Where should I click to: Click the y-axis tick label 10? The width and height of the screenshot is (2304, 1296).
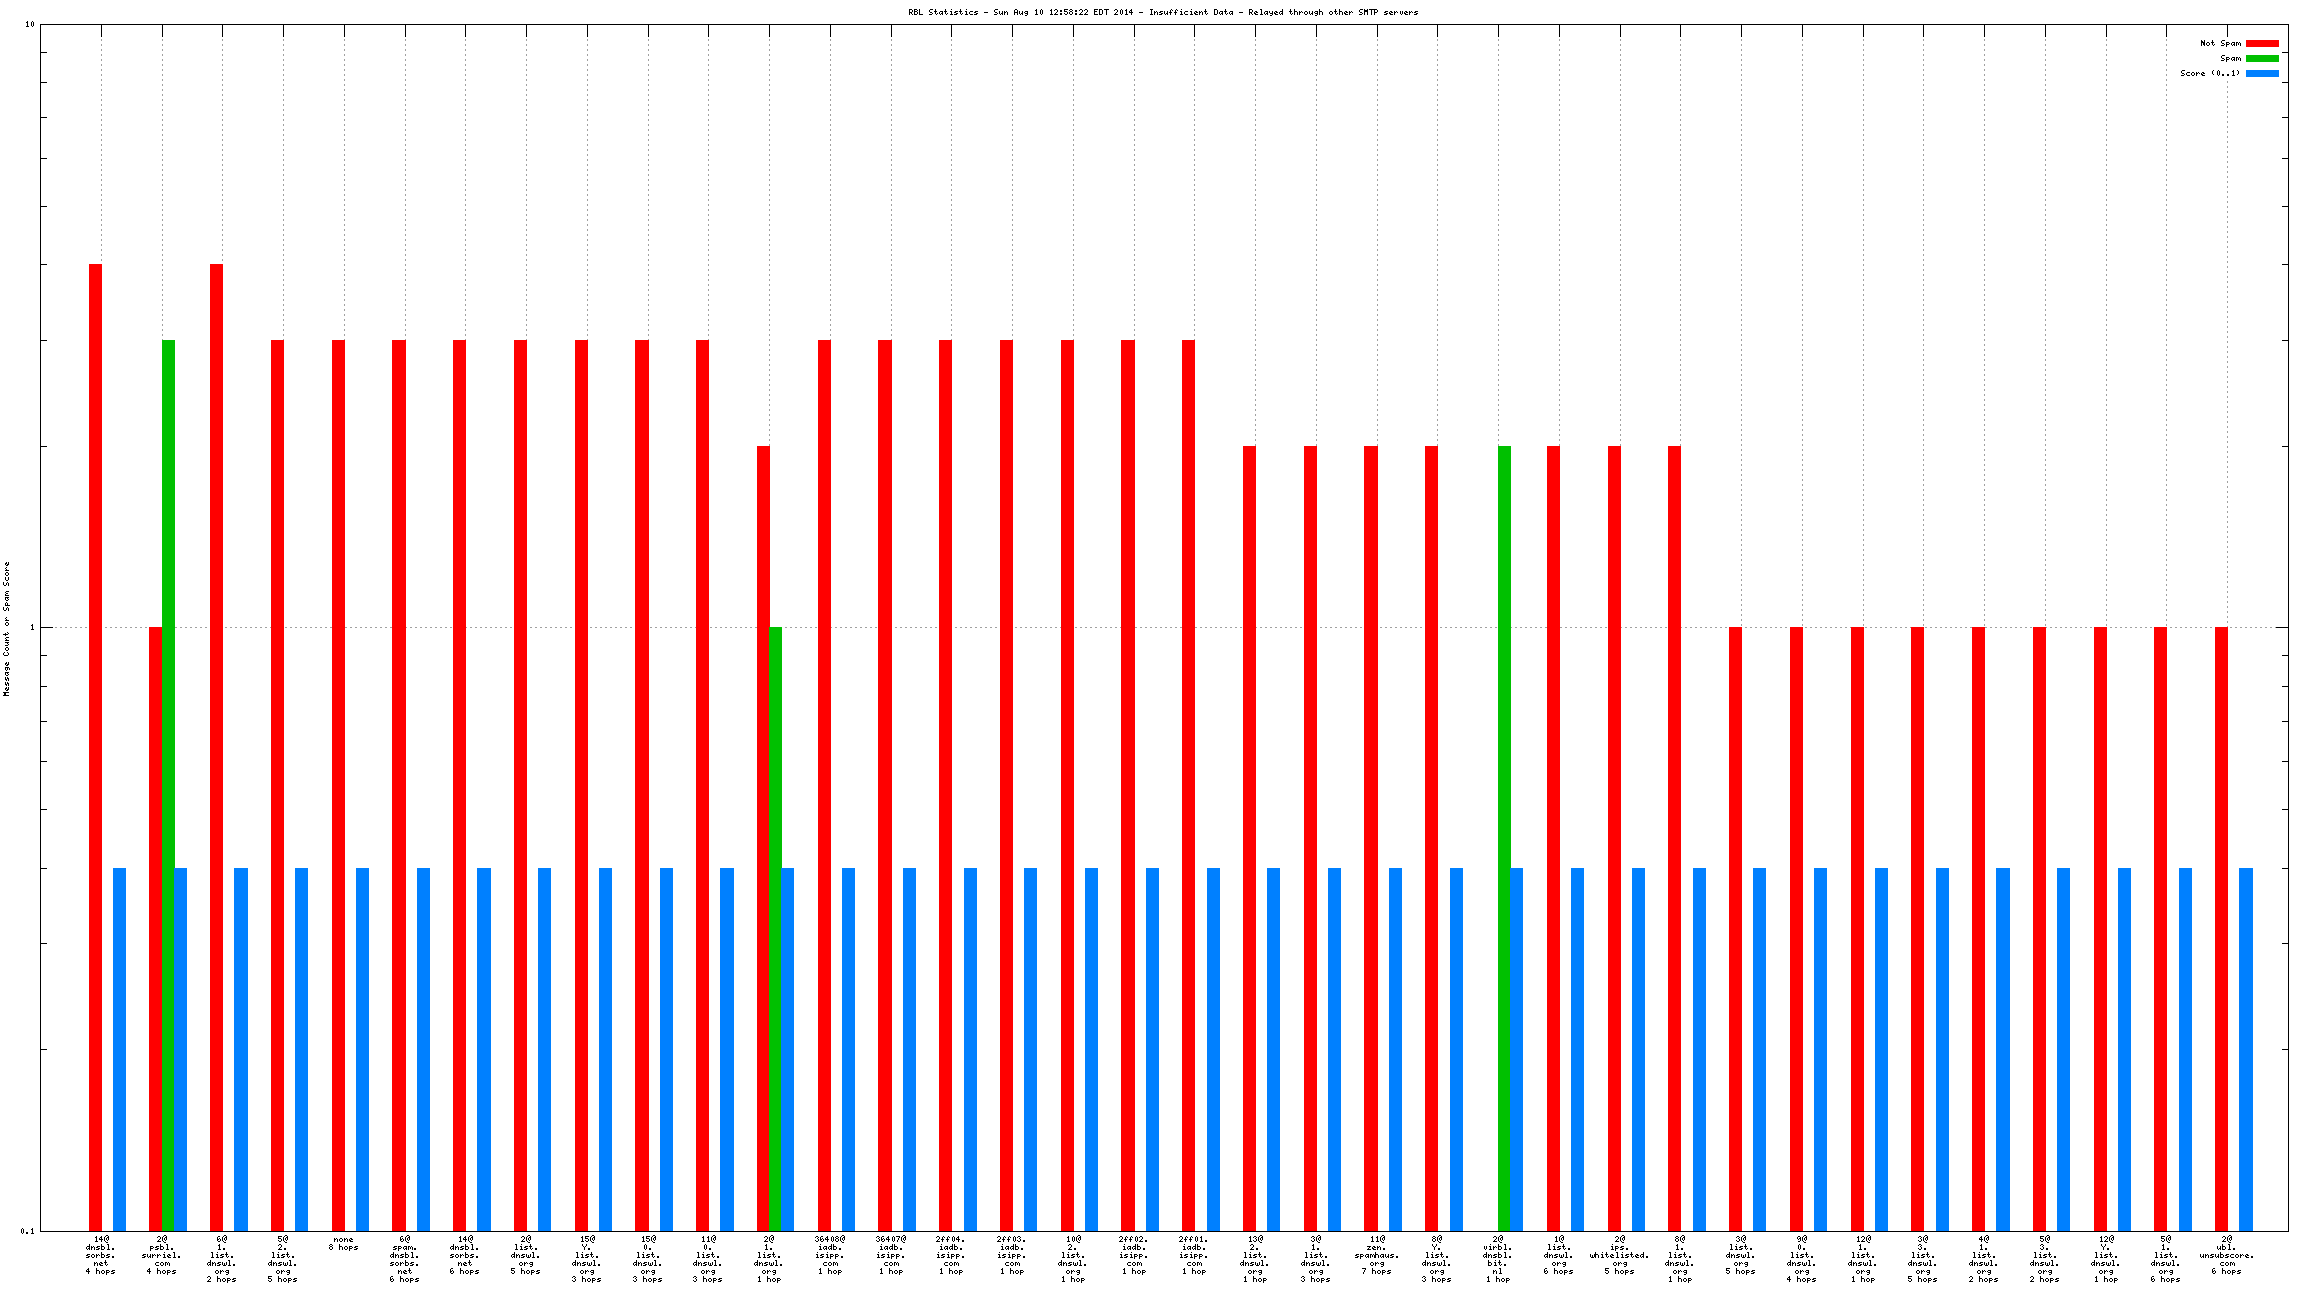(29, 24)
